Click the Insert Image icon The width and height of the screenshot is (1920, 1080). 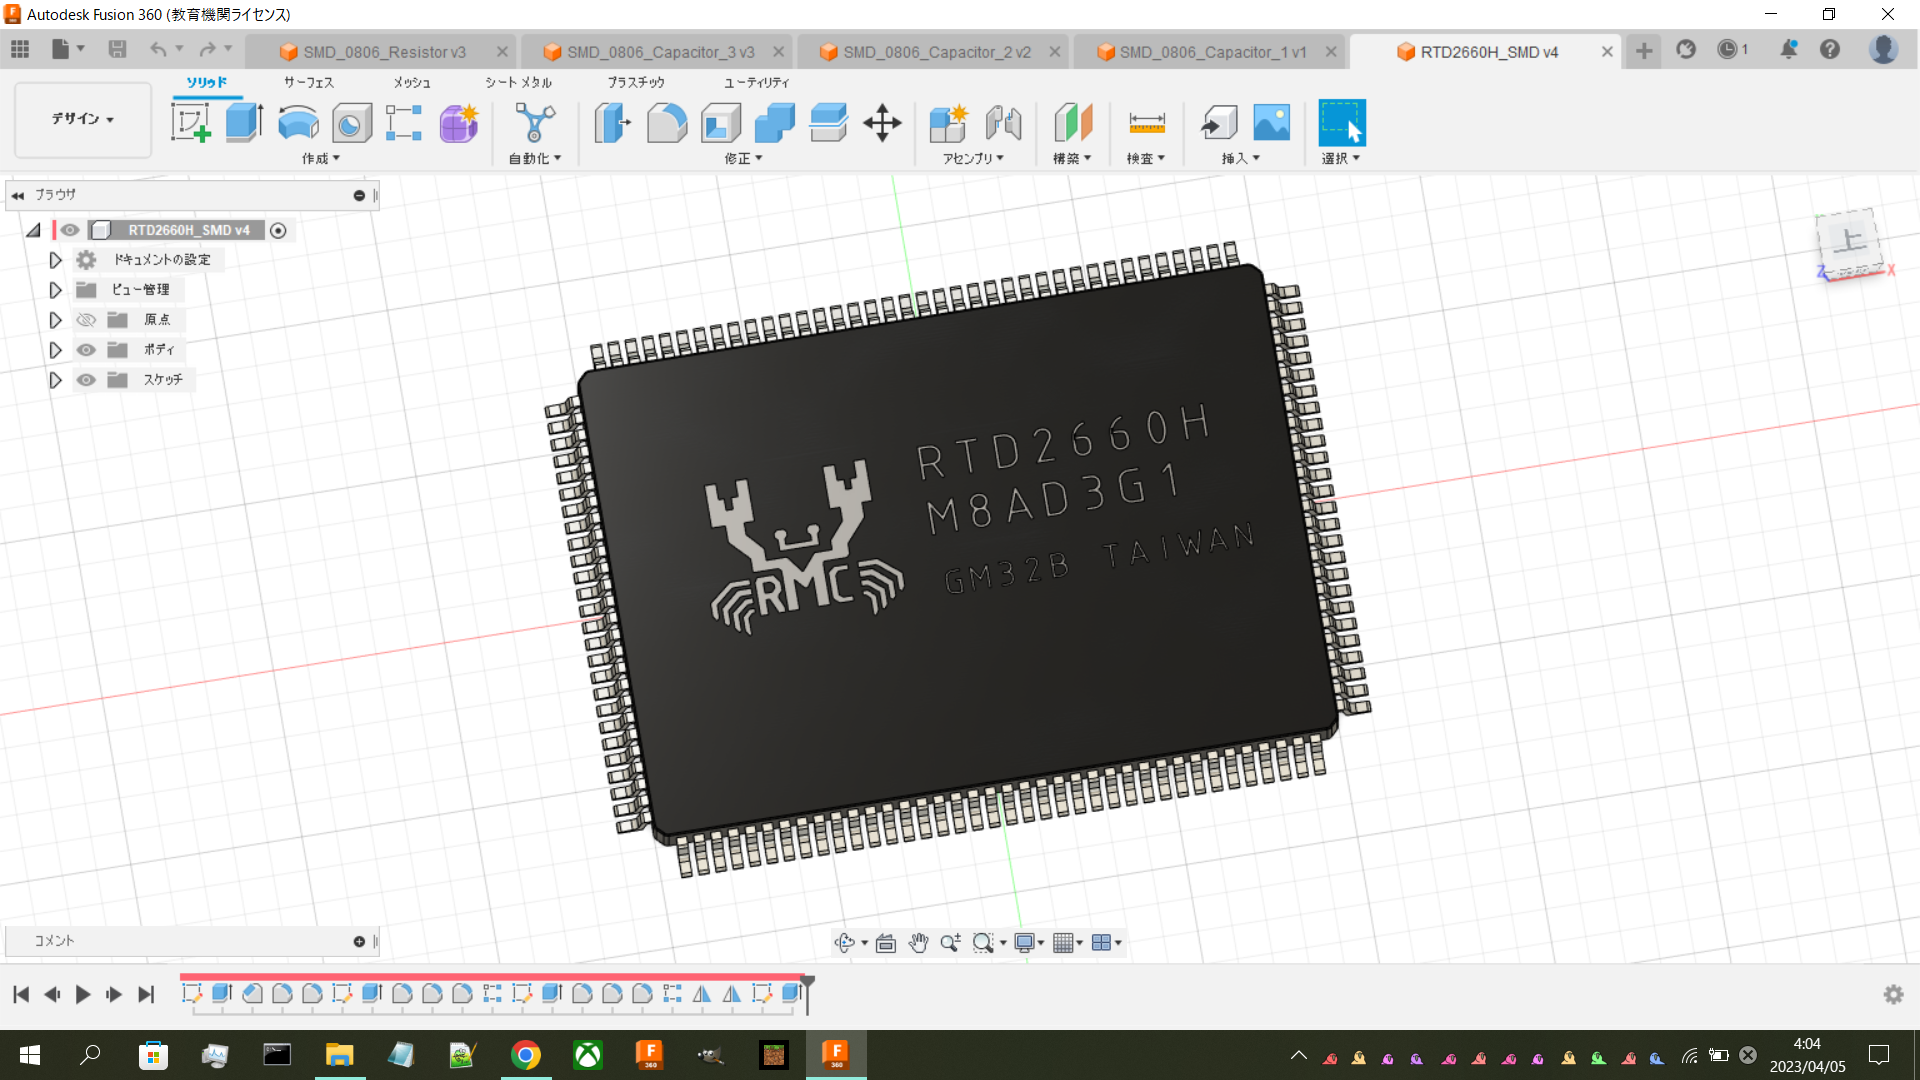pos(1272,123)
